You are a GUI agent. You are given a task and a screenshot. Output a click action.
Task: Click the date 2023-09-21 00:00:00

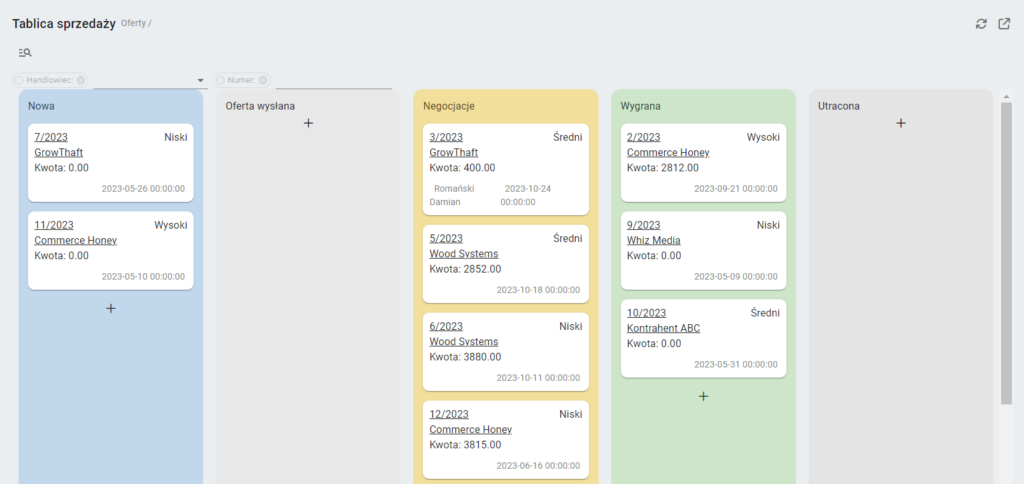point(736,189)
